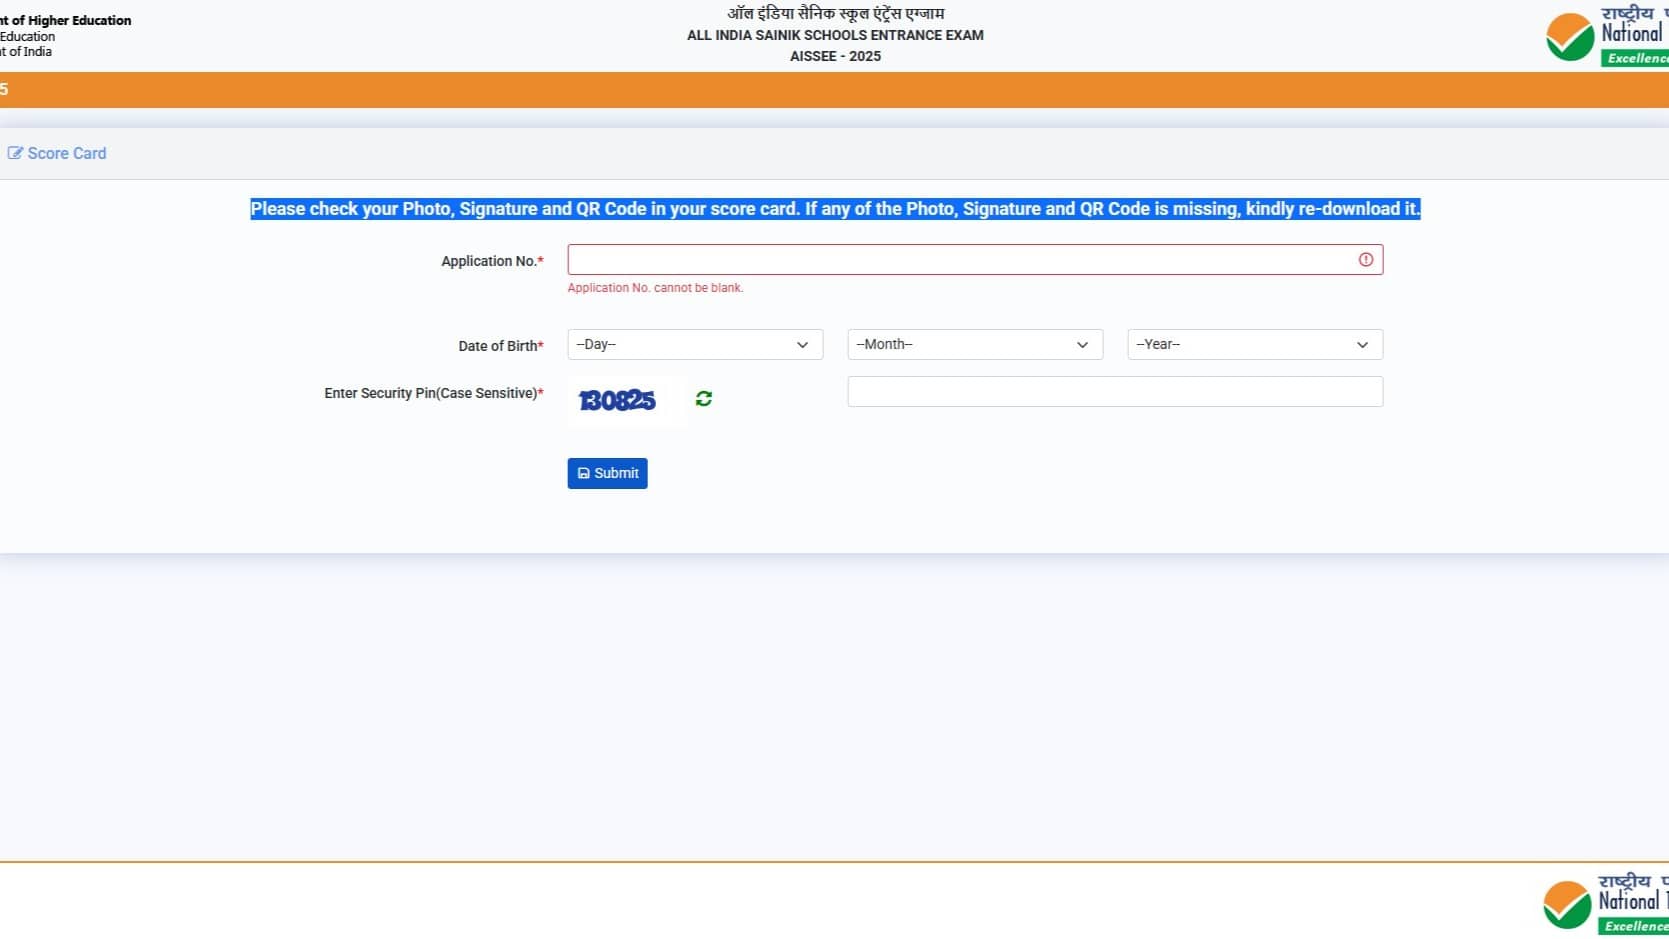Click the save icon on the Submit button
This screenshot has height=939, width=1669.
tap(584, 473)
